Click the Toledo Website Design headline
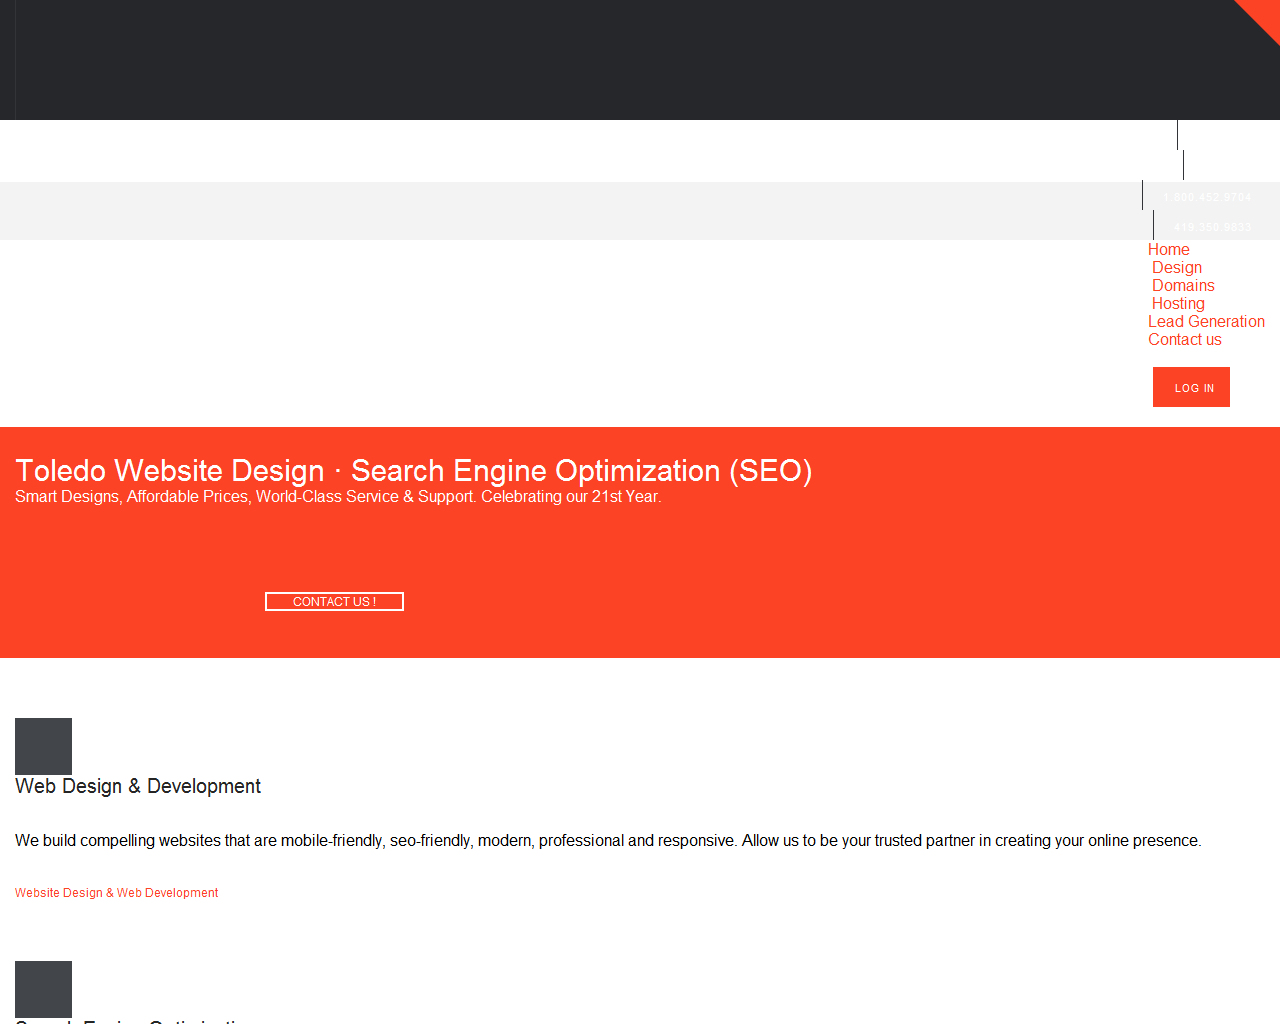 [413, 471]
